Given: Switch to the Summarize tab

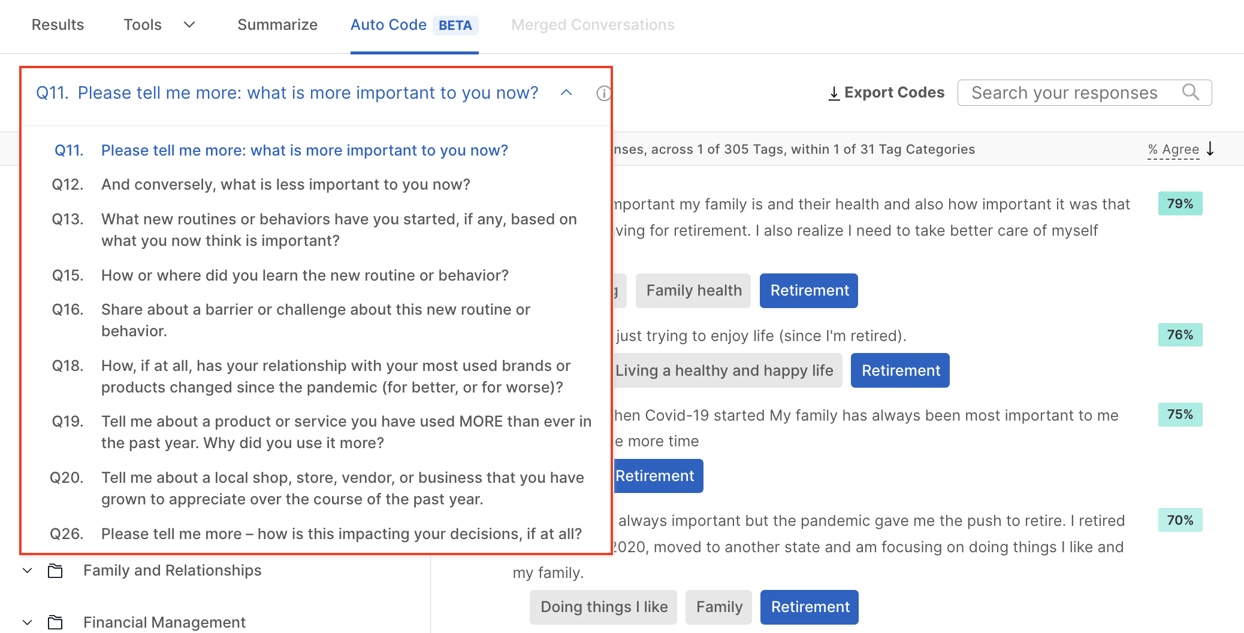Looking at the screenshot, I should pos(277,24).
